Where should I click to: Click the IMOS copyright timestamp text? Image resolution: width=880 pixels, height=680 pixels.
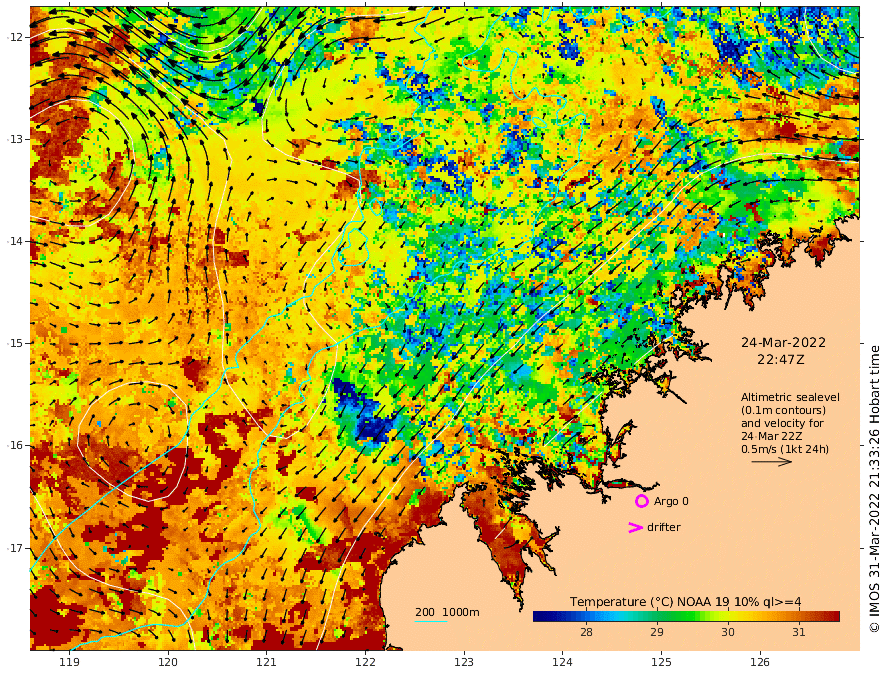point(873,489)
